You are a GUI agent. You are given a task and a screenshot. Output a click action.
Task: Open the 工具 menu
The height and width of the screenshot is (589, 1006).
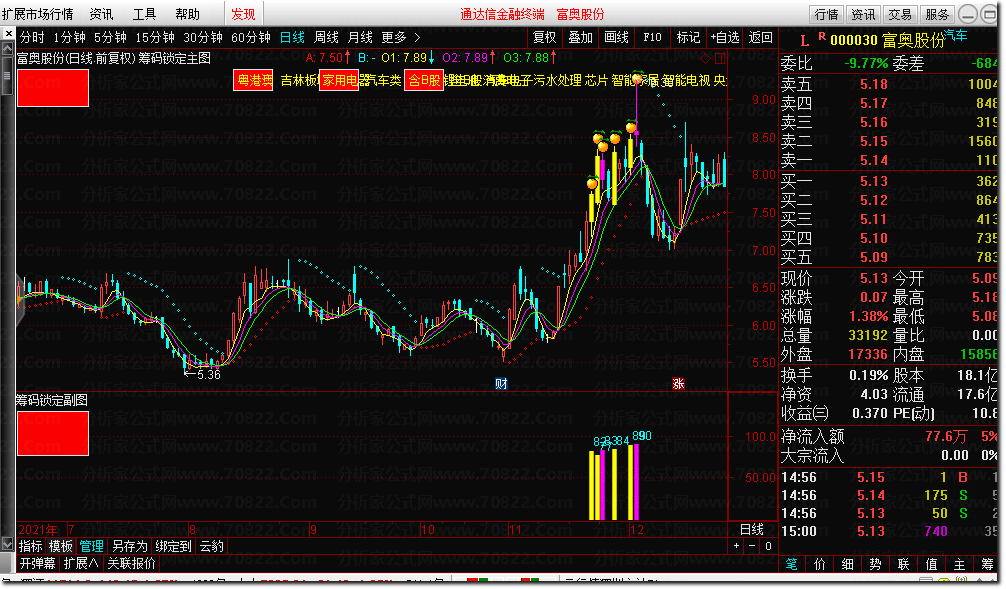click(x=144, y=13)
